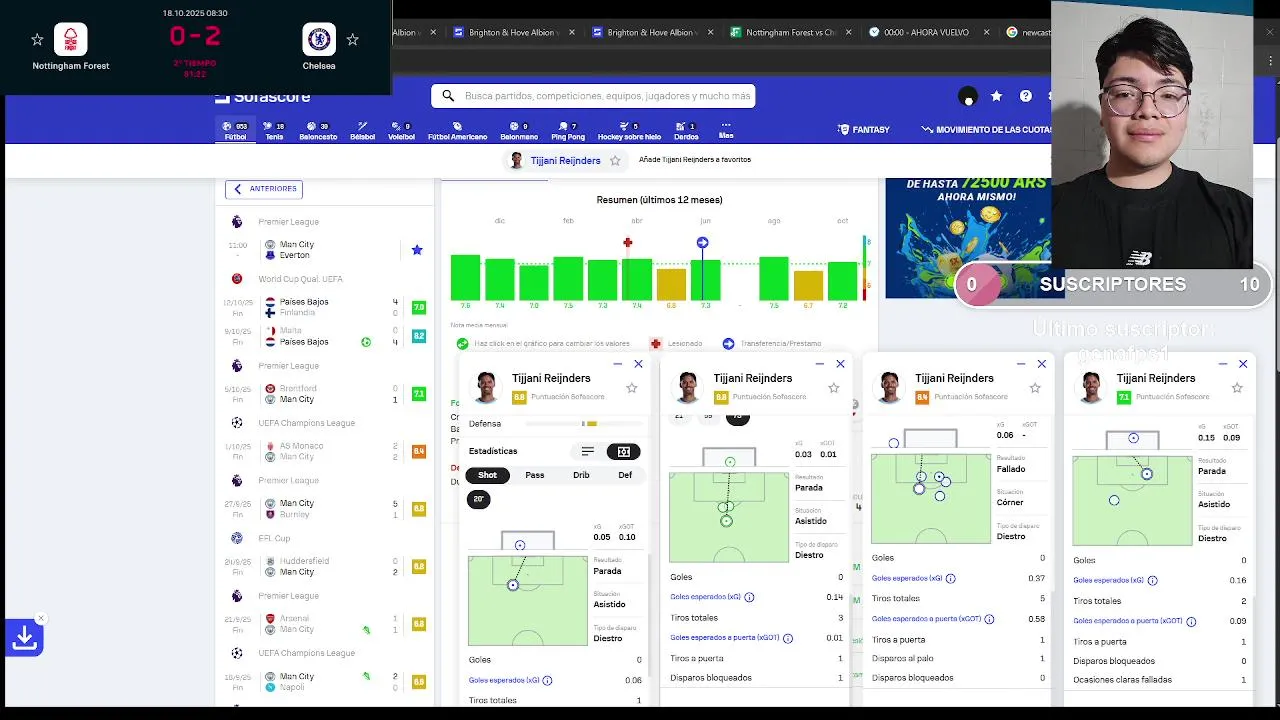Open Países Bajos vs Finlandia match

point(325,307)
